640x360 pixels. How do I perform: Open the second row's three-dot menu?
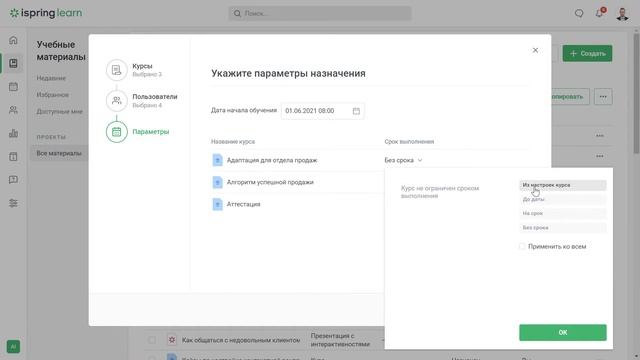tap(600, 156)
